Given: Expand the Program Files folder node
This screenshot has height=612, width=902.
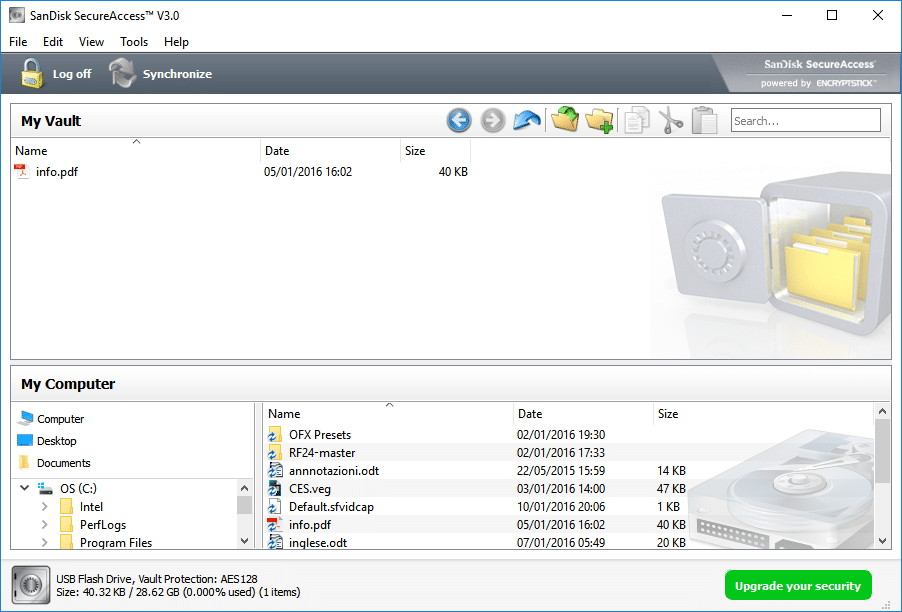Looking at the screenshot, I should click(45, 542).
